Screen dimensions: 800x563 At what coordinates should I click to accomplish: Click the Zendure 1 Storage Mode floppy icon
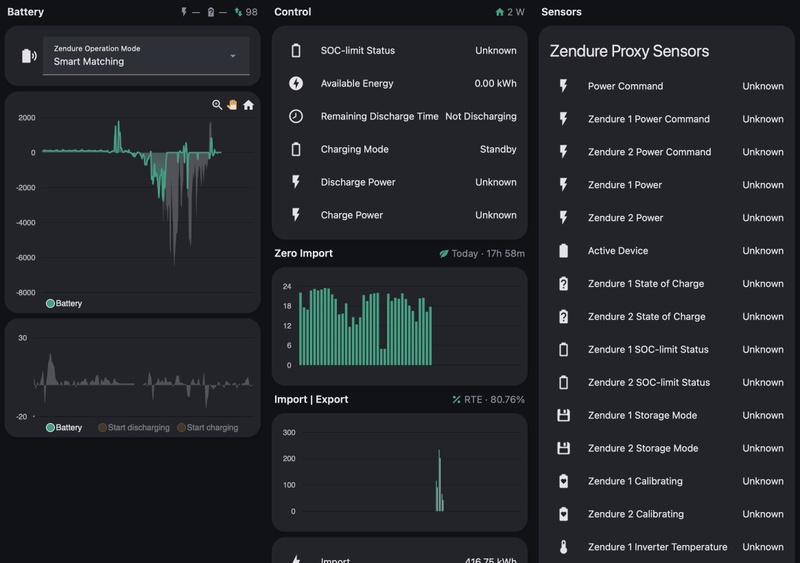(563, 415)
